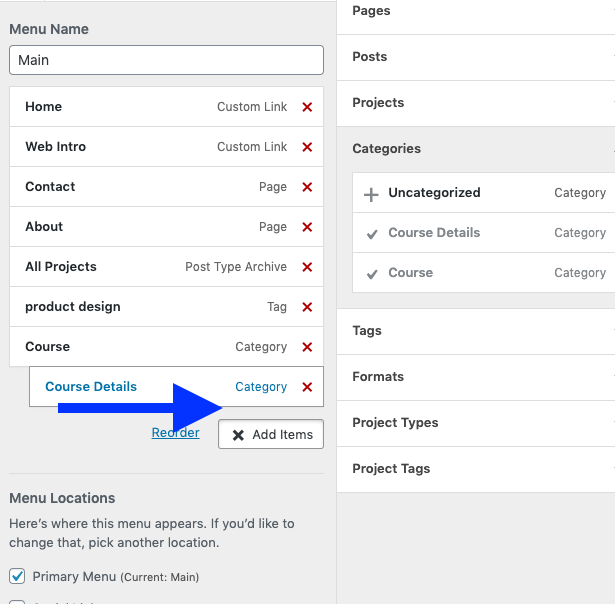The image size is (615, 604).
Task: Remove the Course Details sub-item
Action: point(307,387)
